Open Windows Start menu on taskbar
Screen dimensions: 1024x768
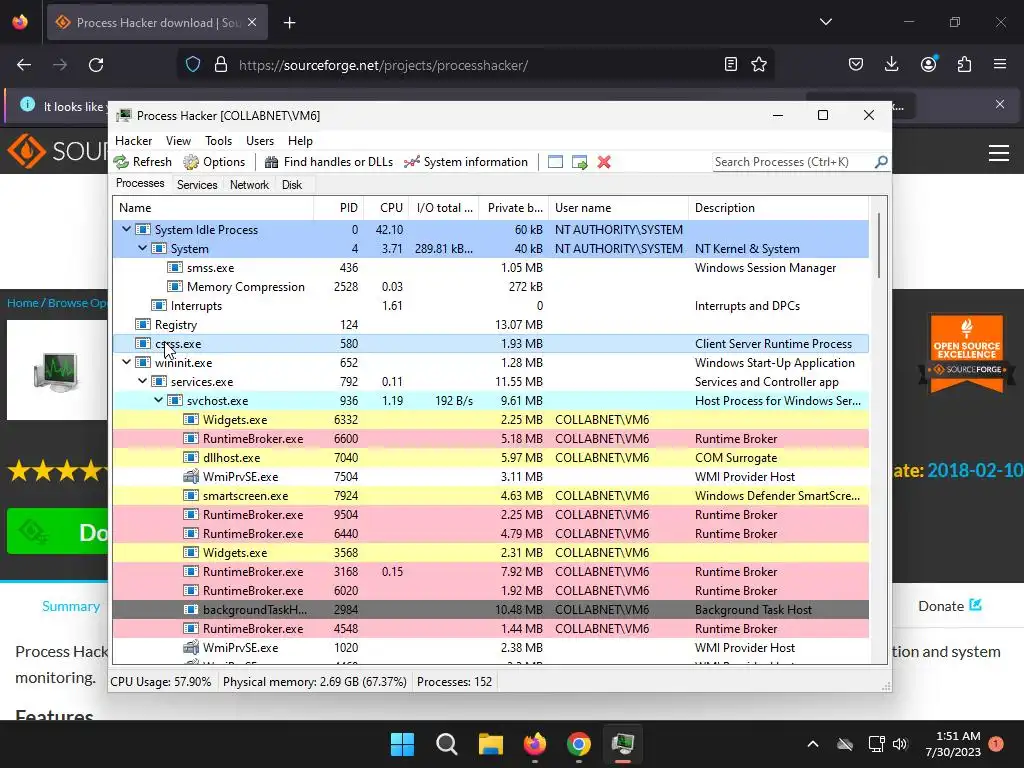click(402, 744)
